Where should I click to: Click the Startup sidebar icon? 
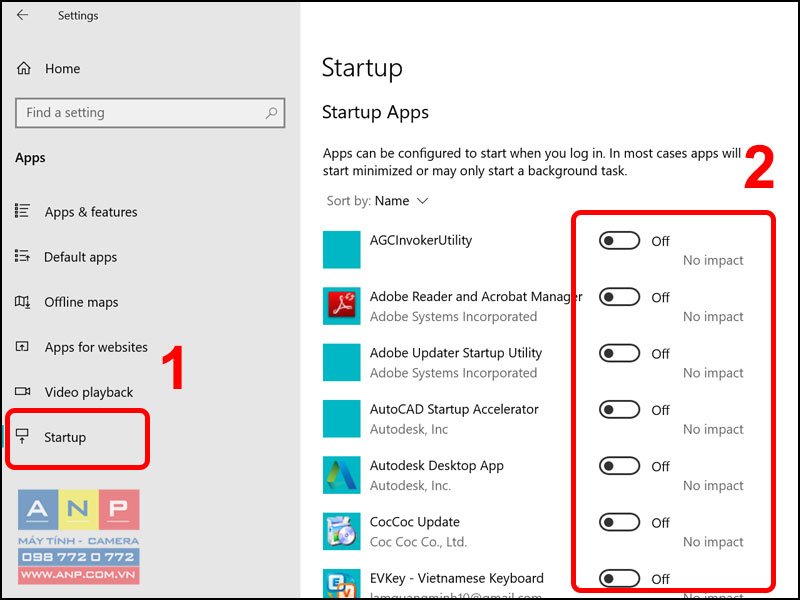pos(22,436)
